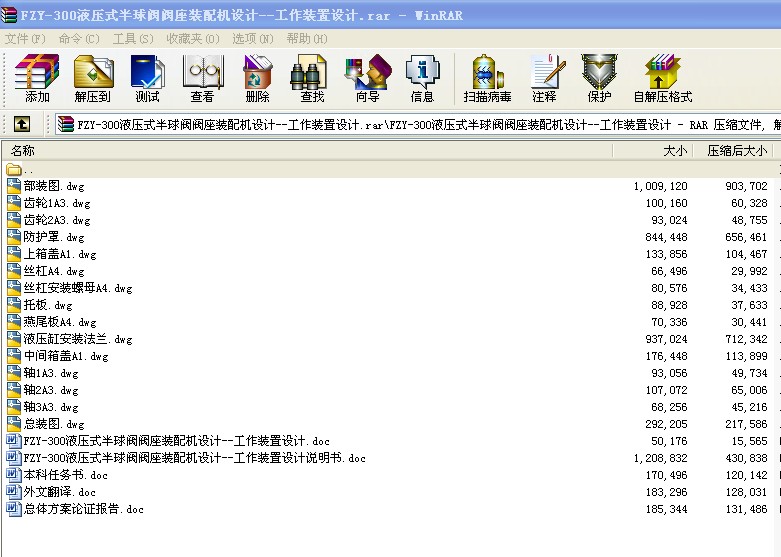
Task: Open the 查看 (View) toolbar icon
Action: point(202,72)
